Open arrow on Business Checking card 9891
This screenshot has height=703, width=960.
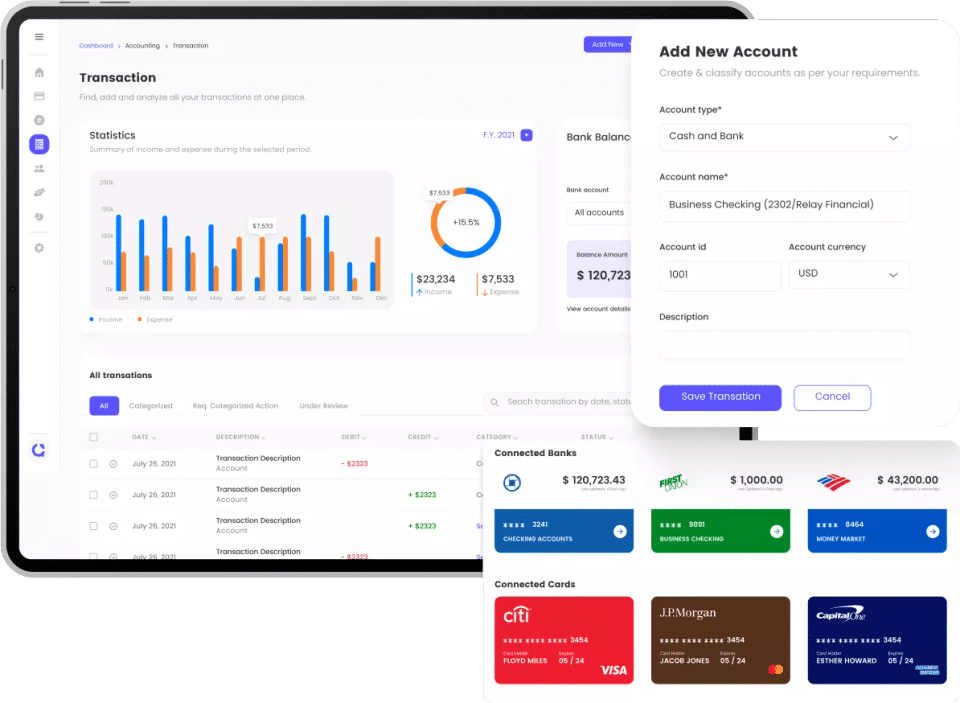tap(776, 532)
